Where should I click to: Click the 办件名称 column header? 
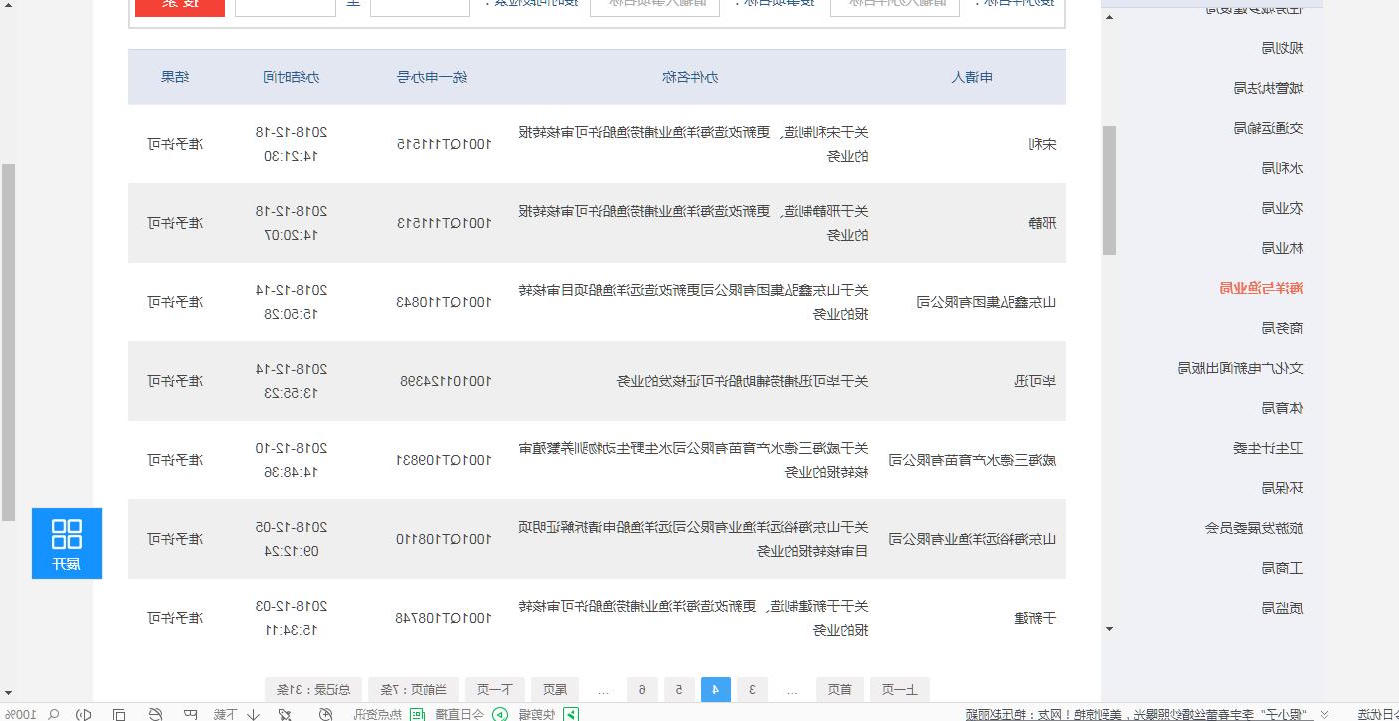(690, 77)
